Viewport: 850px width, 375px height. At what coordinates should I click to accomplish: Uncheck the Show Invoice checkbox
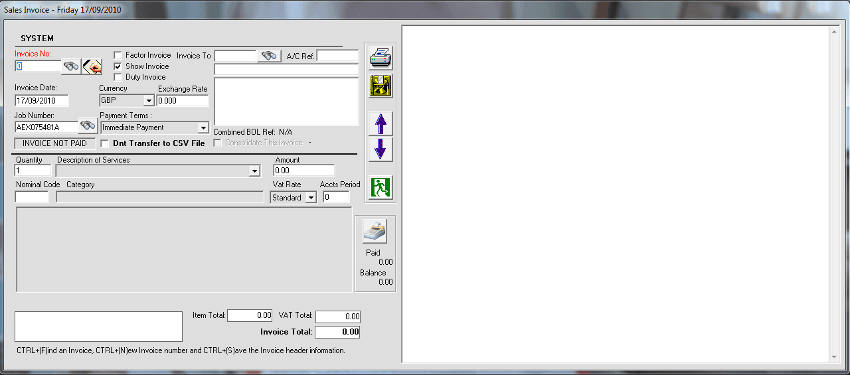pyautogui.click(x=118, y=66)
